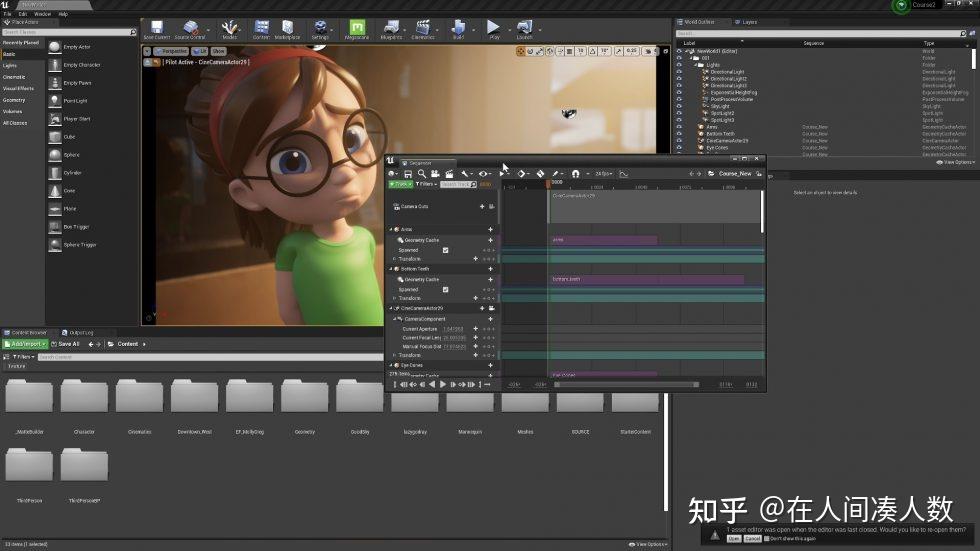Toggle visibility of the Lights folder
Viewport: 980px width, 551px height.
679,65
